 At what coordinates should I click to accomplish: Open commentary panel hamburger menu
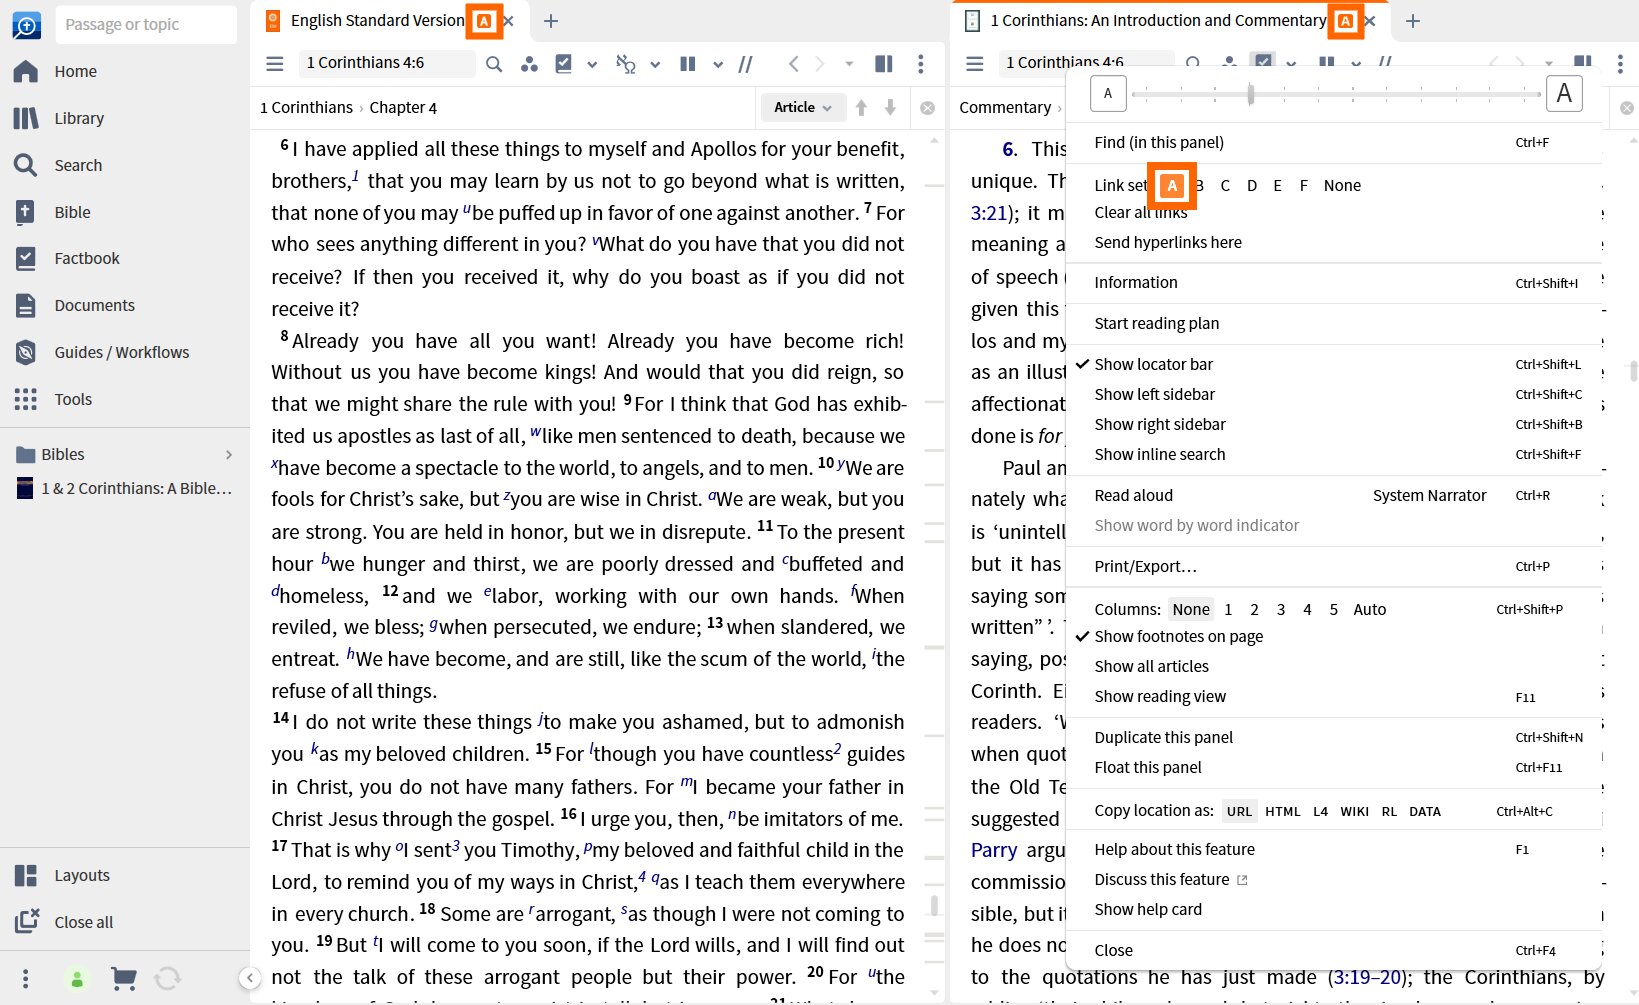[x=975, y=63]
